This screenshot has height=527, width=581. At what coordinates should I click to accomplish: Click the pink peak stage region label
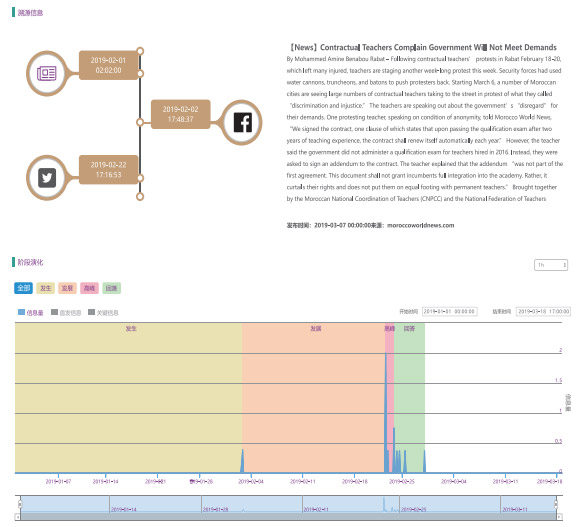pos(389,328)
